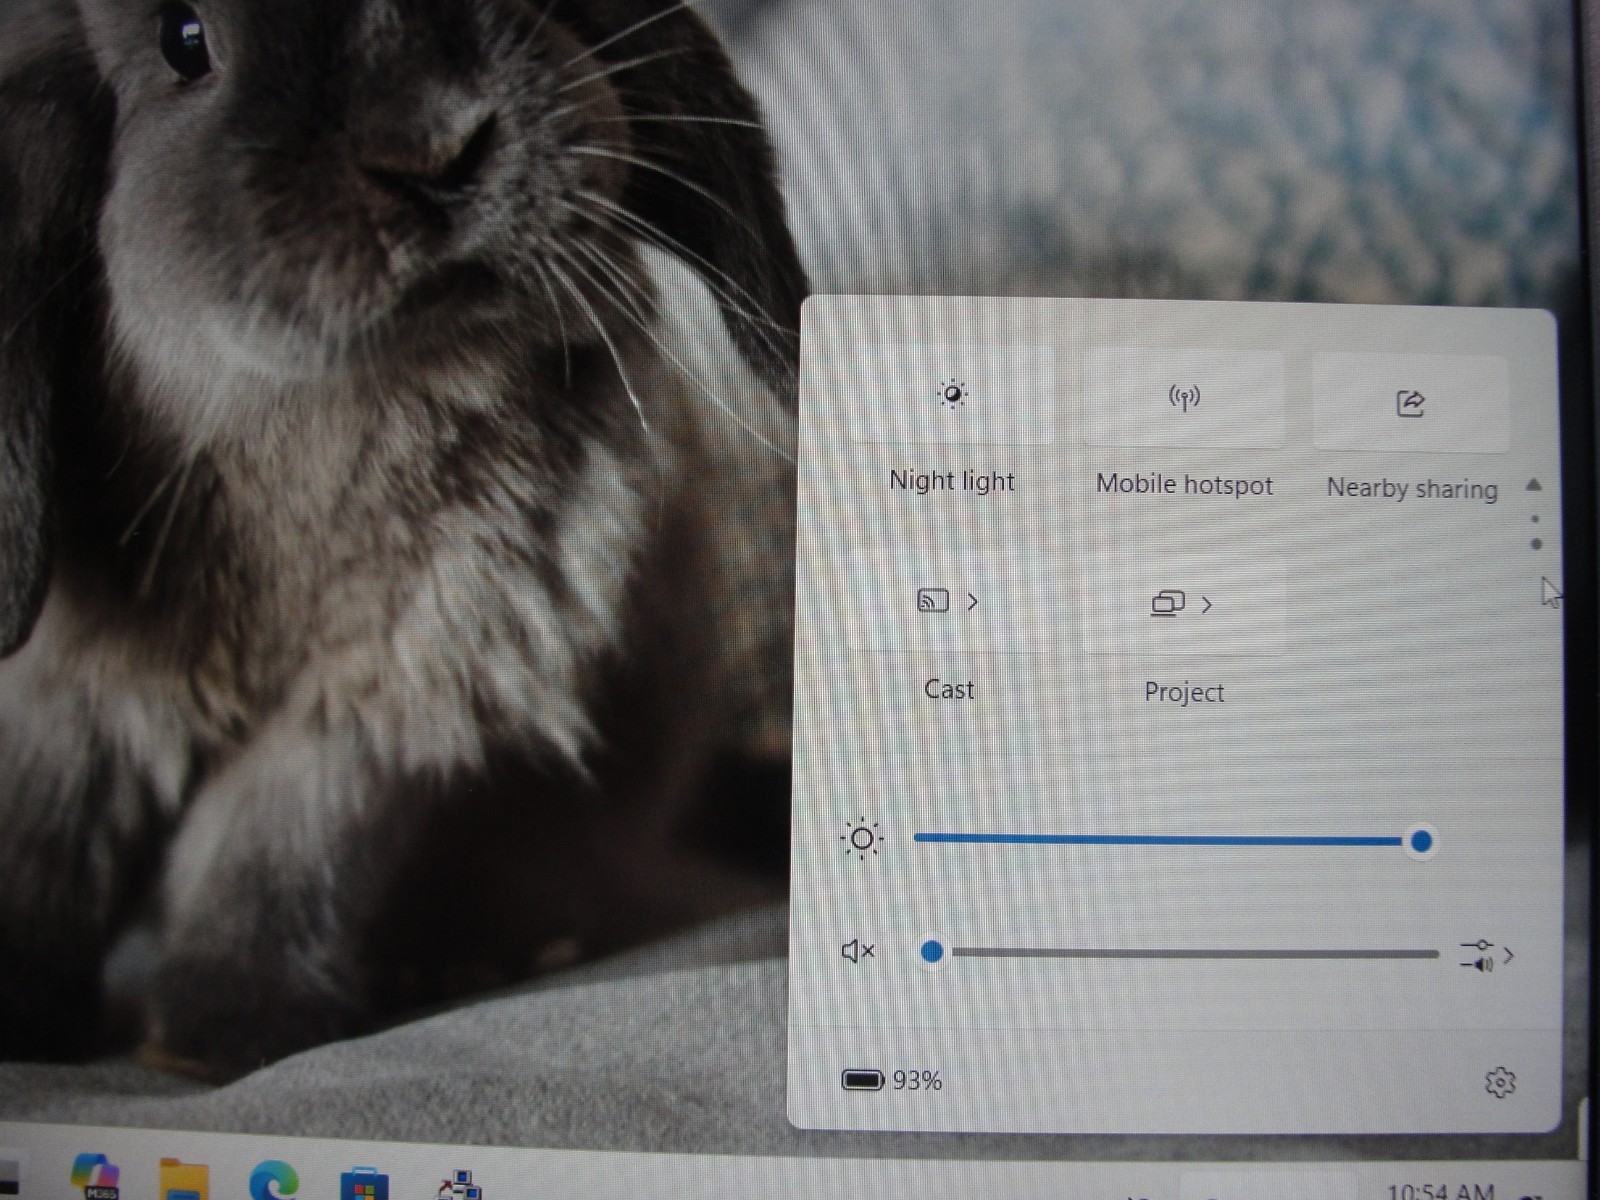Open the sound output selector icon
The width and height of the screenshot is (1600, 1200).
pyautogui.click(x=1477, y=954)
